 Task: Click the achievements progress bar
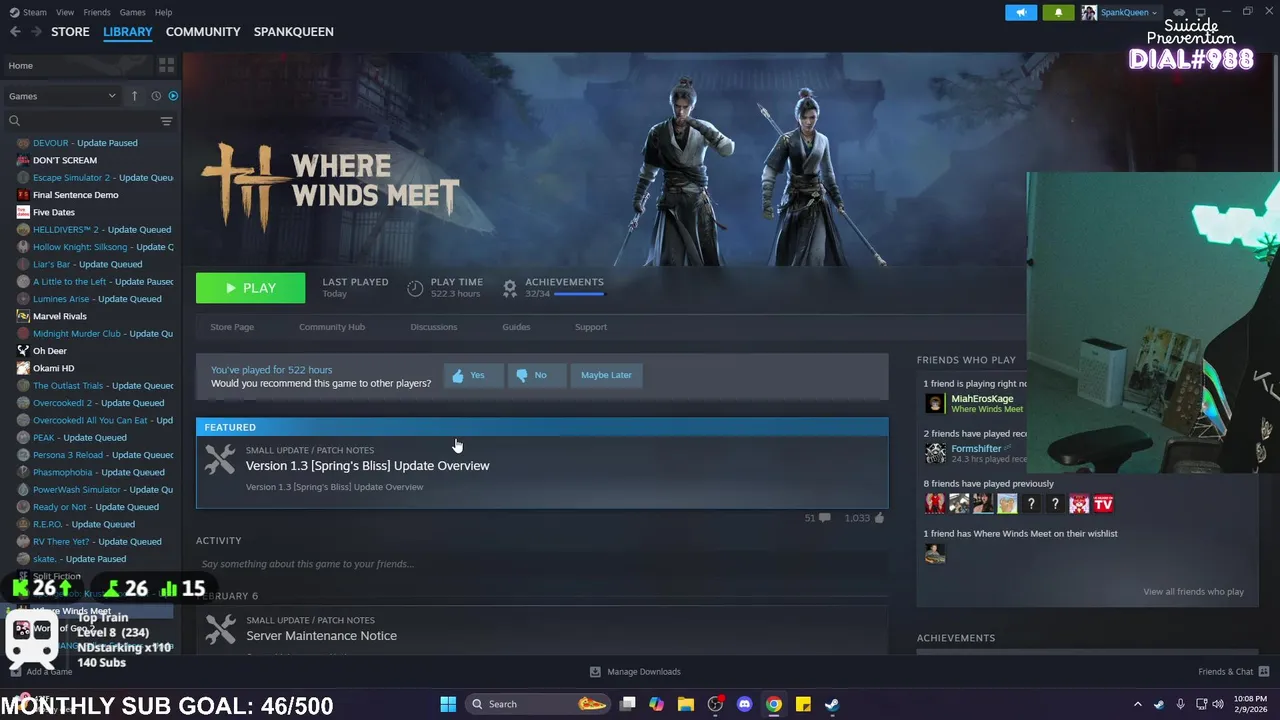[579, 294]
